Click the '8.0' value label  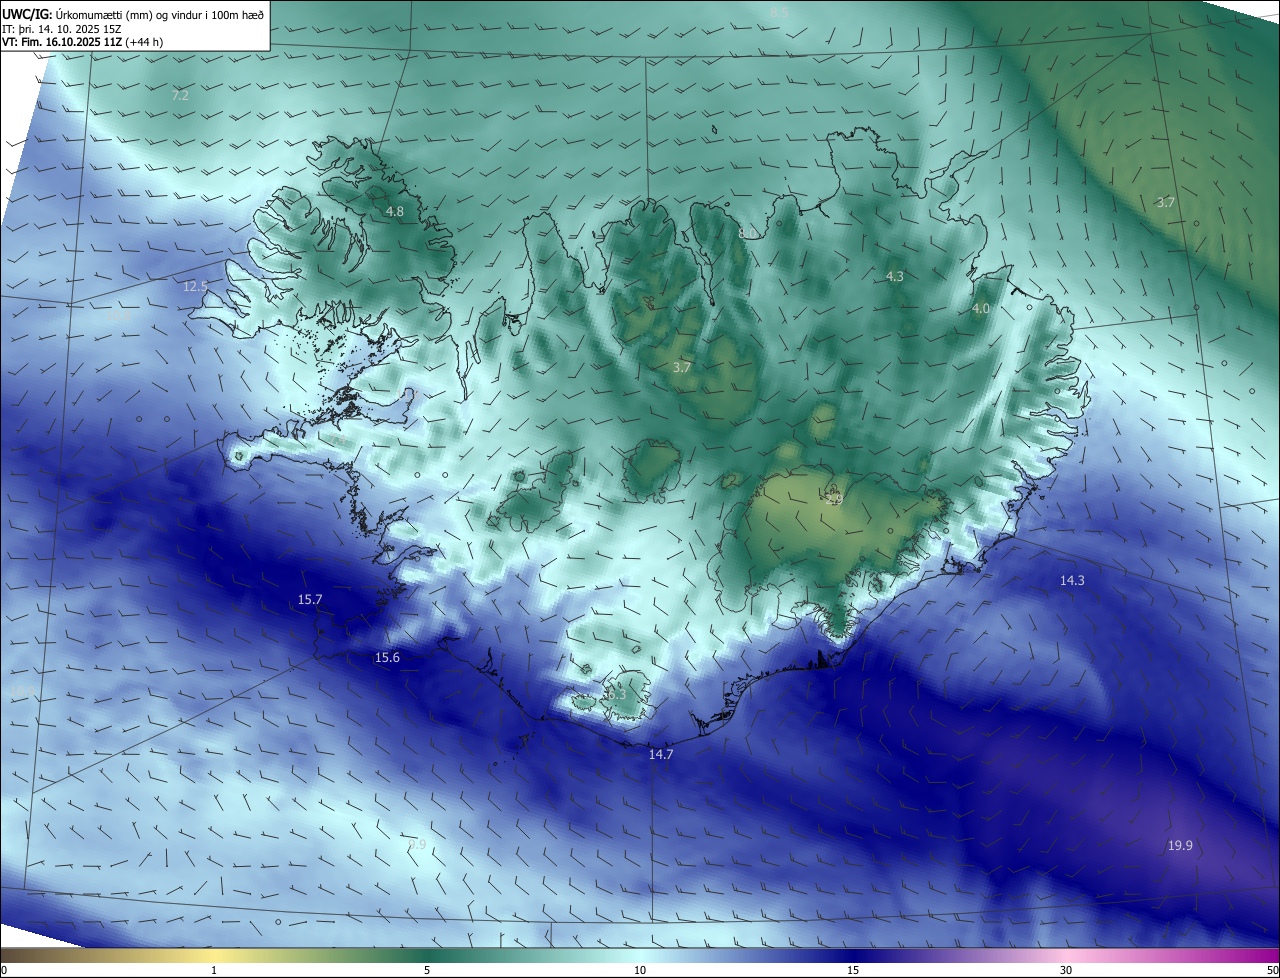(x=747, y=234)
